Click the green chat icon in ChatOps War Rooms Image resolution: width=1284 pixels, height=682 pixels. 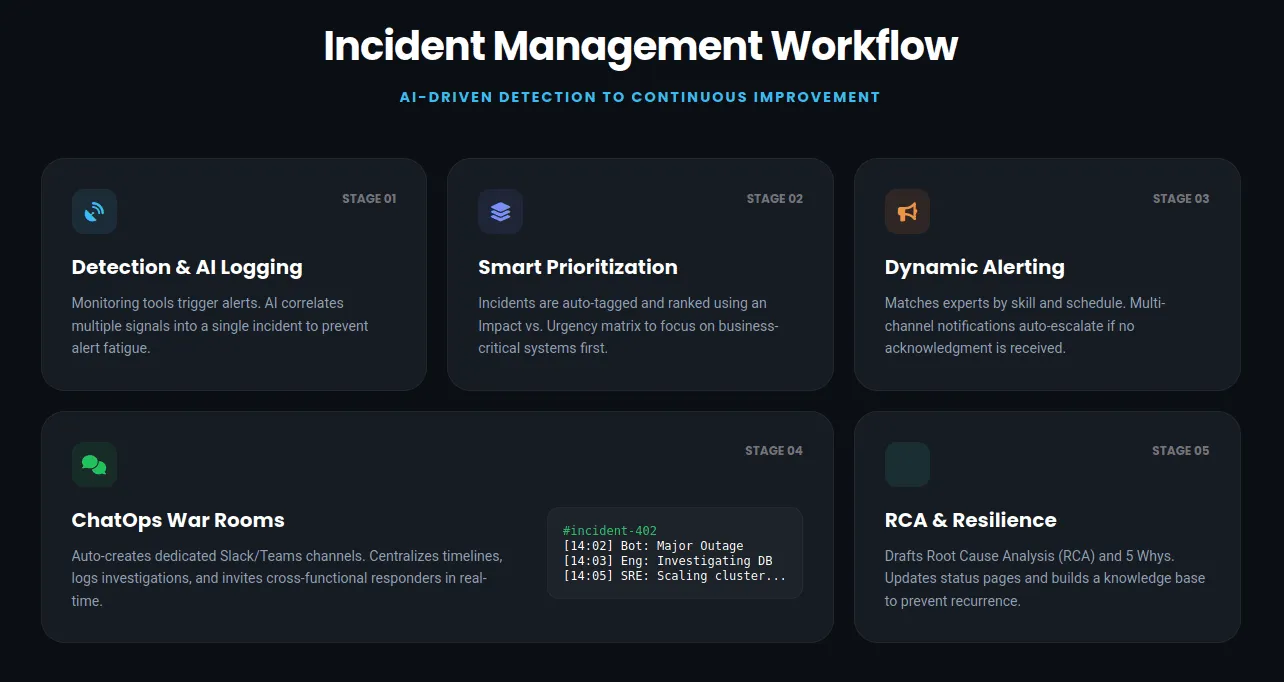(x=94, y=464)
